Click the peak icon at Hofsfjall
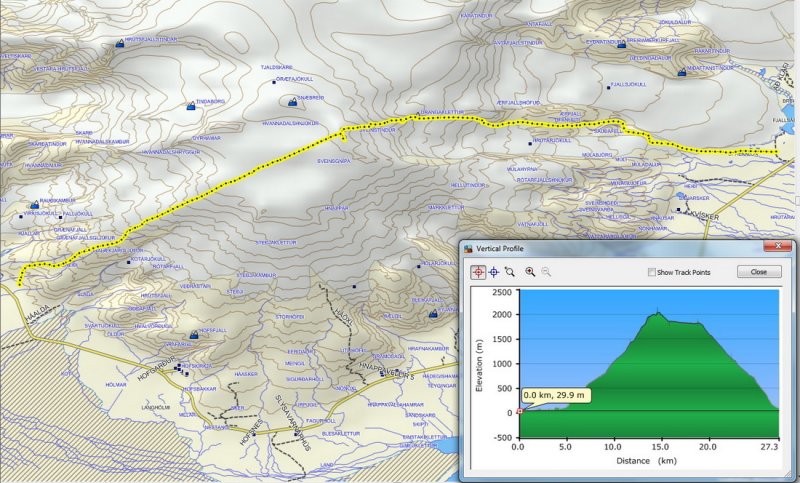The width and height of the screenshot is (800, 483). (x=194, y=335)
